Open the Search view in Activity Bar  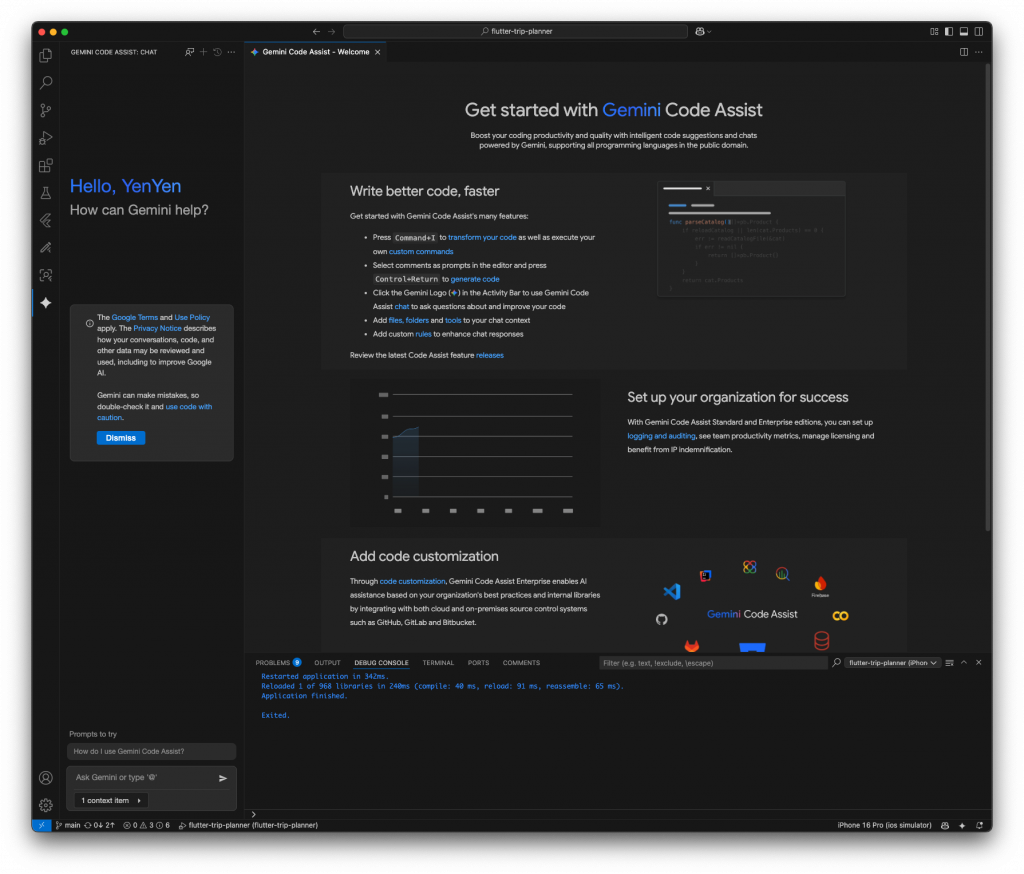(x=46, y=83)
